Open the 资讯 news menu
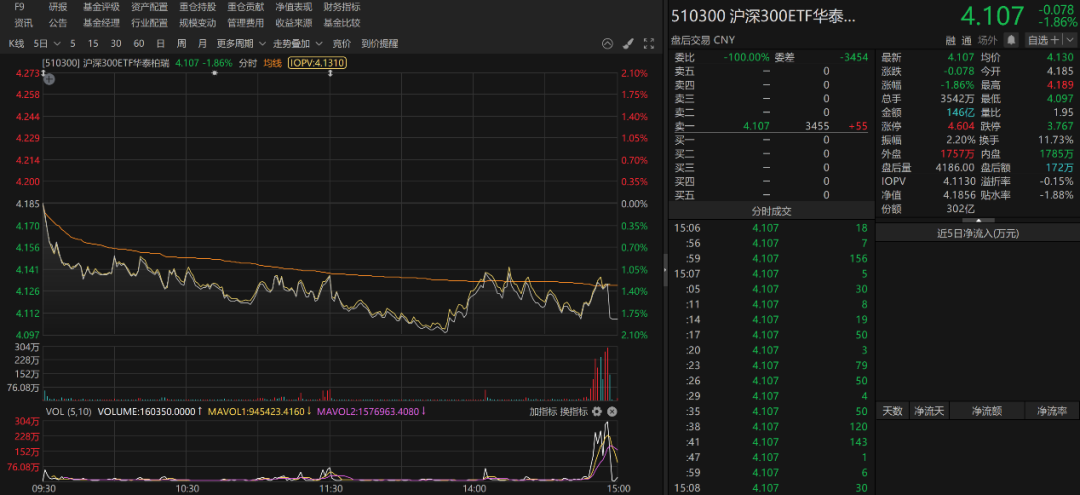Image resolution: width=1080 pixels, height=495 pixels. (23, 23)
